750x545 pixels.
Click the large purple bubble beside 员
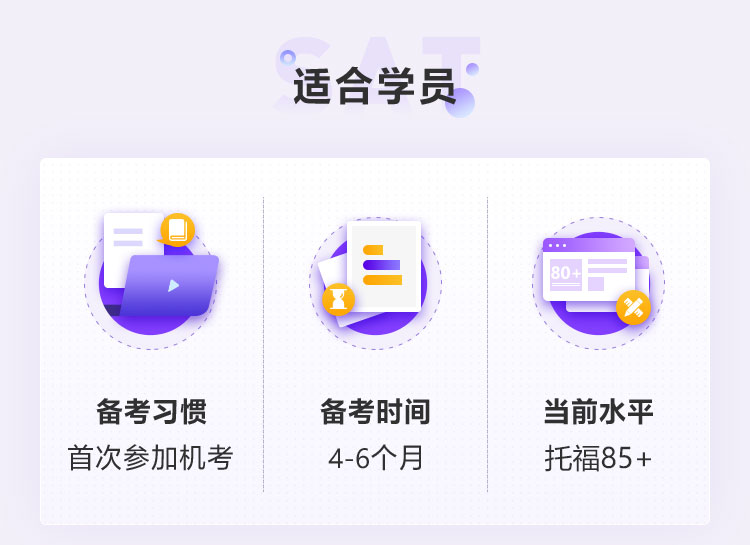click(x=460, y=102)
